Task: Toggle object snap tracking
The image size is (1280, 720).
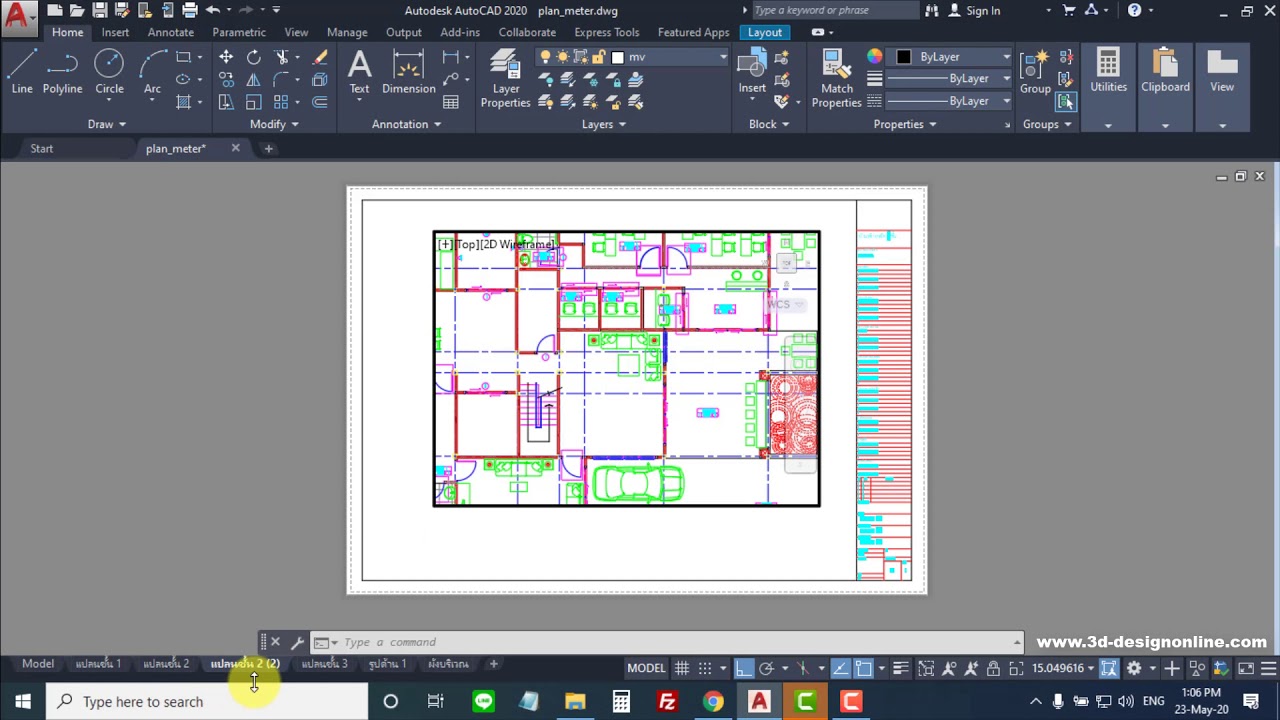Action: 840,668
